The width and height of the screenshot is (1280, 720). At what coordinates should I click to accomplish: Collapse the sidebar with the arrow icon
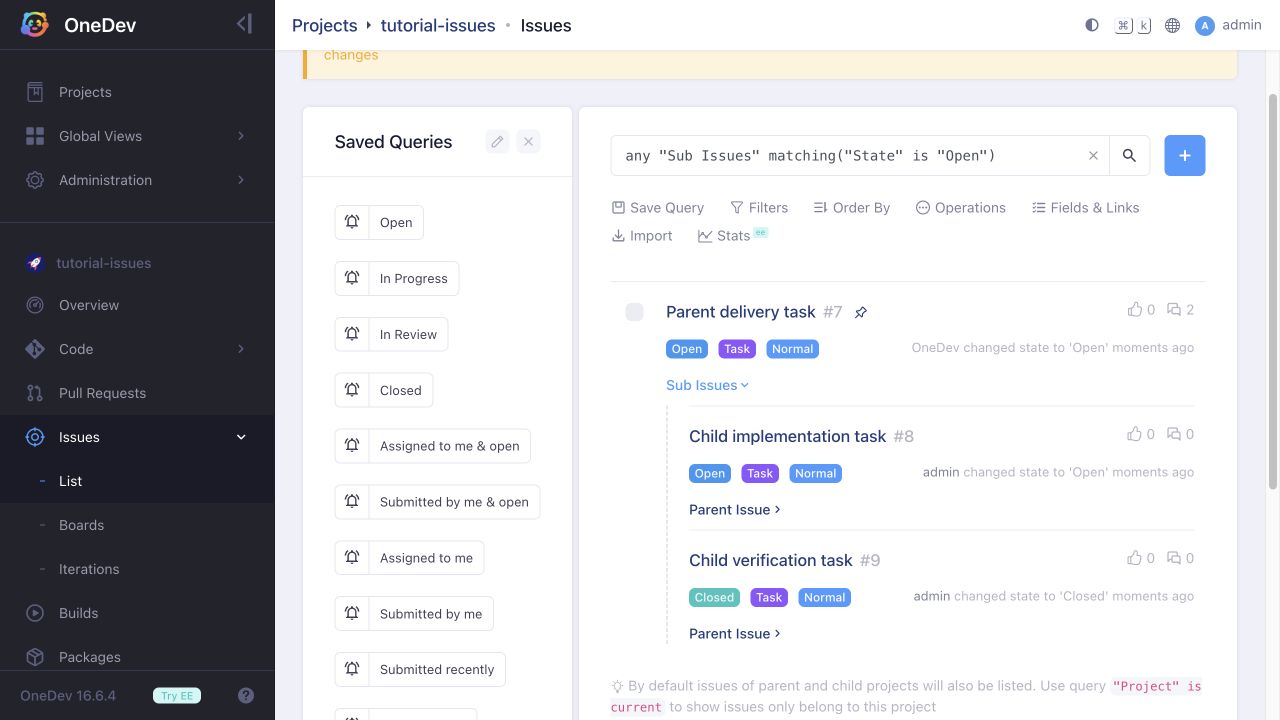pos(244,24)
